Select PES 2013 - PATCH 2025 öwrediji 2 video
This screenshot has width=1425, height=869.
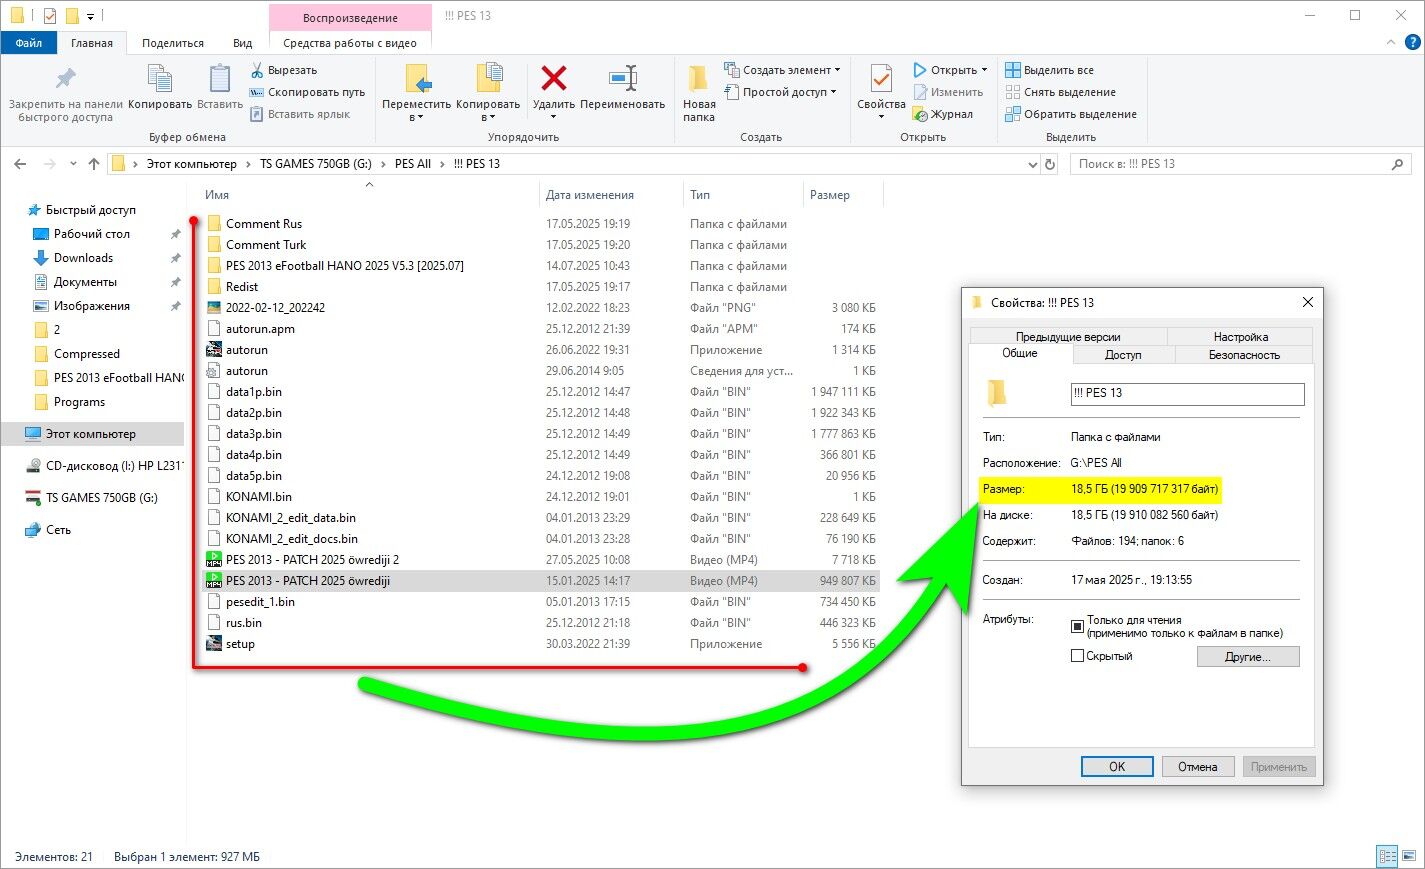click(312, 560)
